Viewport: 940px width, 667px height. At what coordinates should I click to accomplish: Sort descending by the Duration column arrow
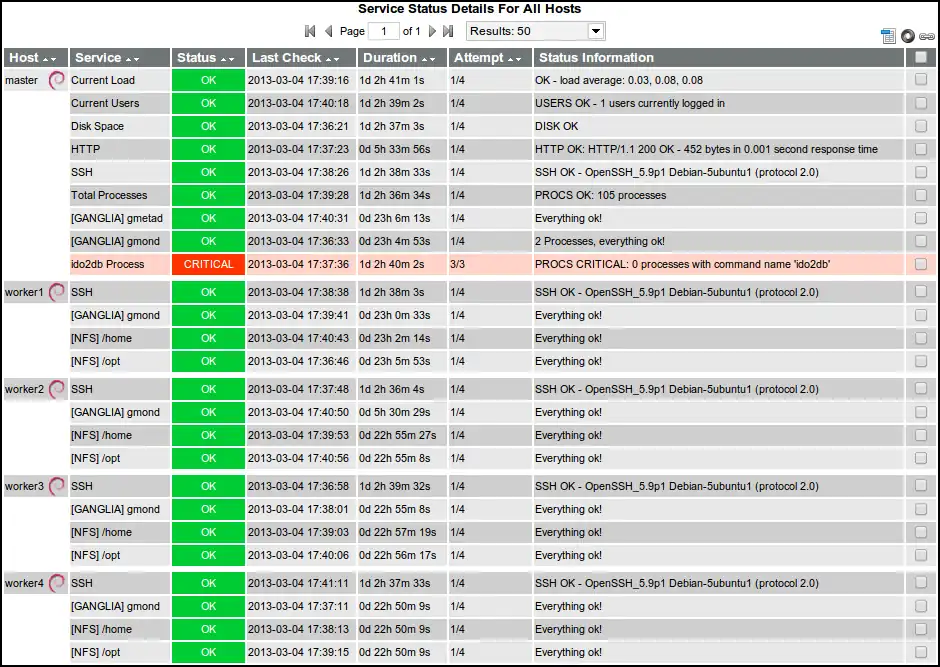438,59
